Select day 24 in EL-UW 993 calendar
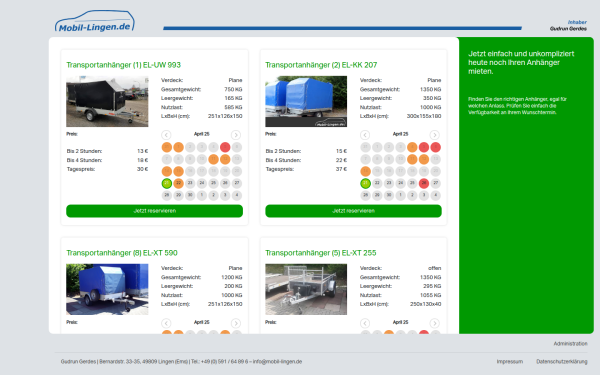The image size is (600, 375). [x=202, y=183]
